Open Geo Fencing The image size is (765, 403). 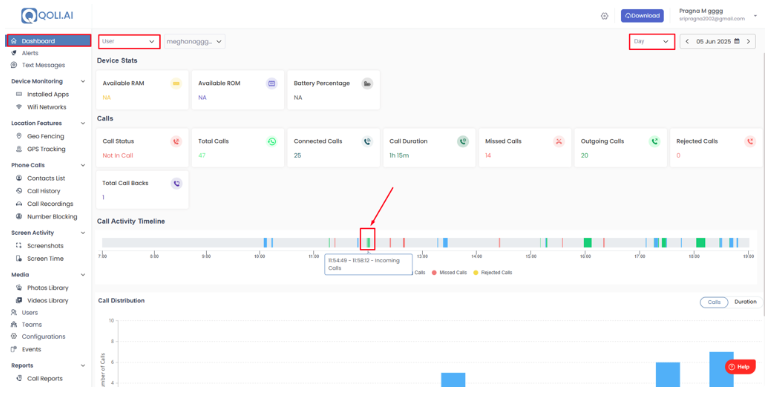tap(45, 136)
